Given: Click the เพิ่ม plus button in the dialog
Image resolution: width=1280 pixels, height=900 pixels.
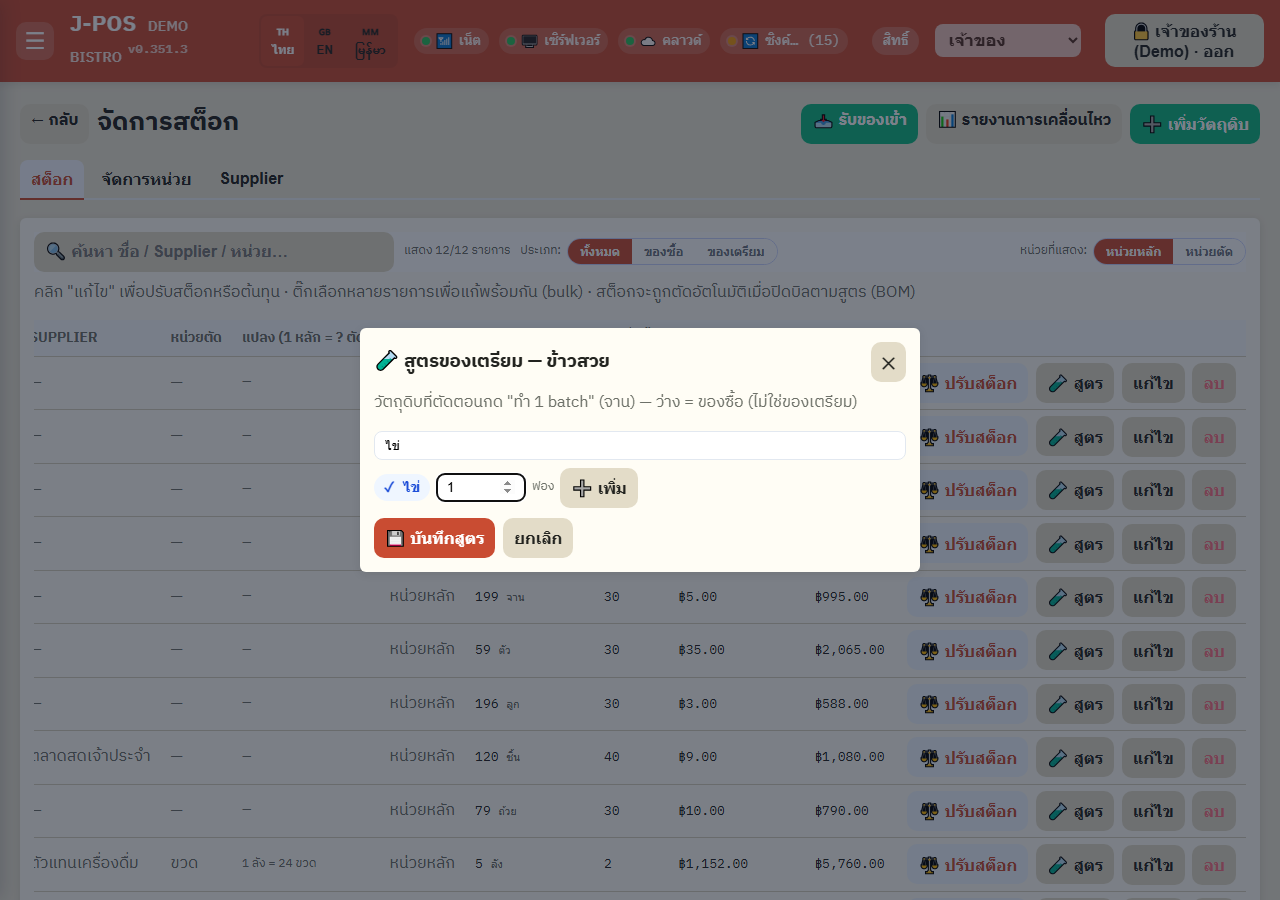Looking at the screenshot, I should point(599,488).
